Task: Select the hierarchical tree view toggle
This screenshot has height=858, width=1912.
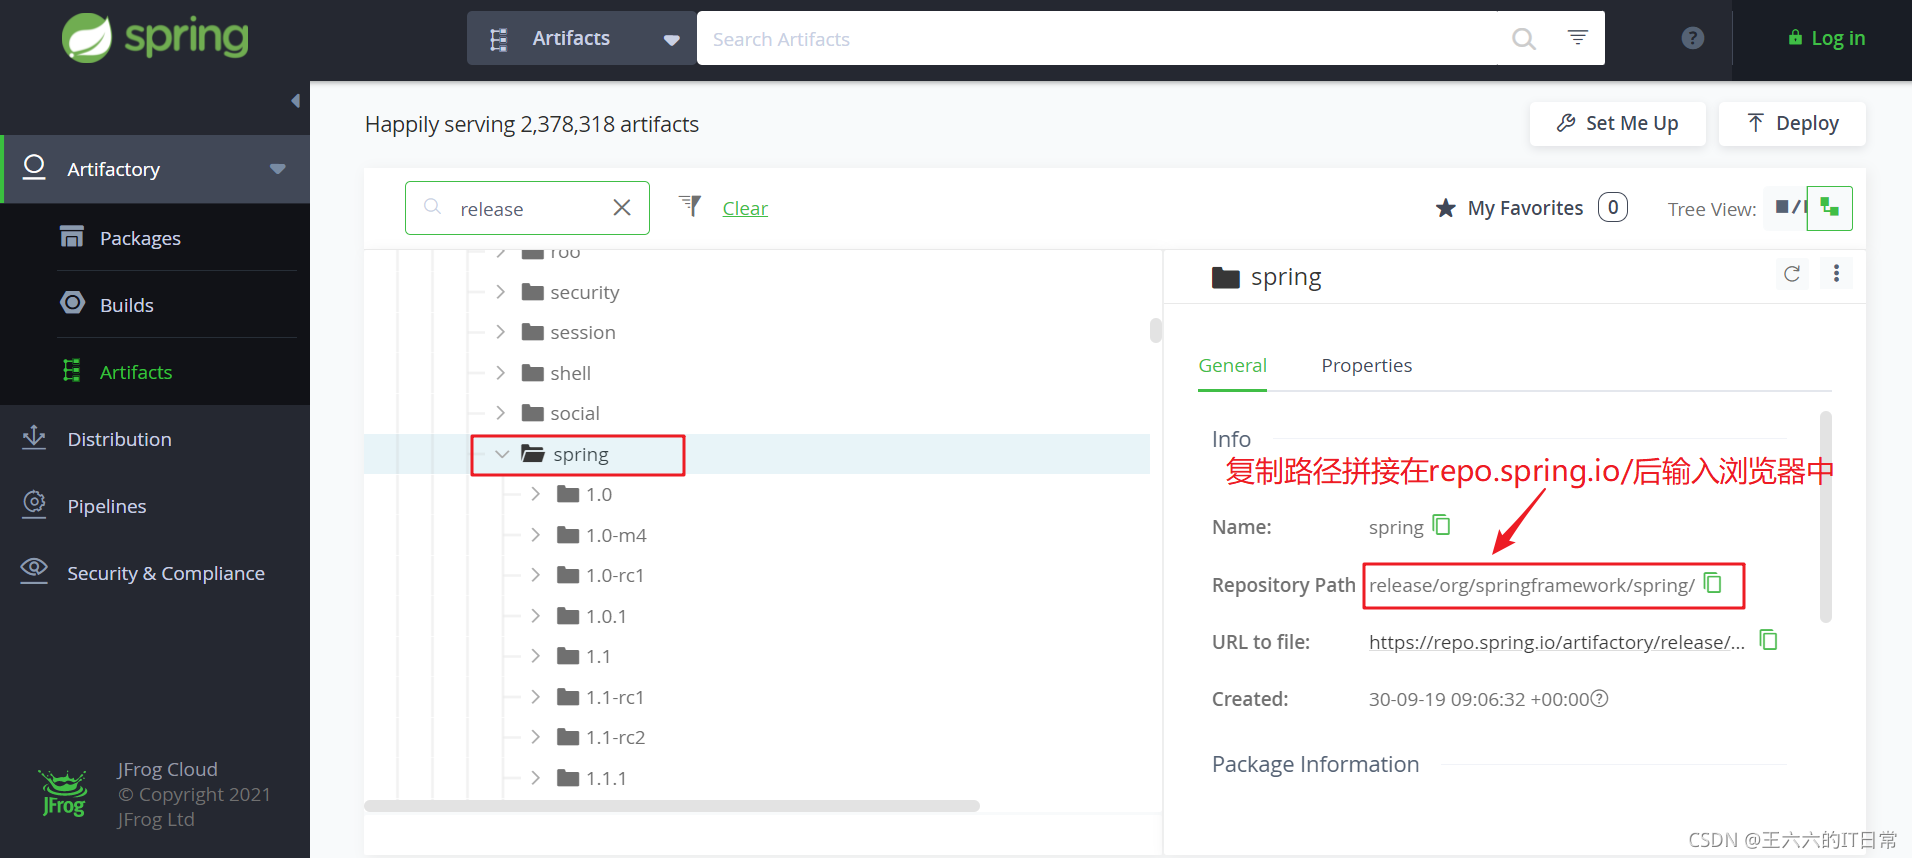Action: click(1829, 208)
